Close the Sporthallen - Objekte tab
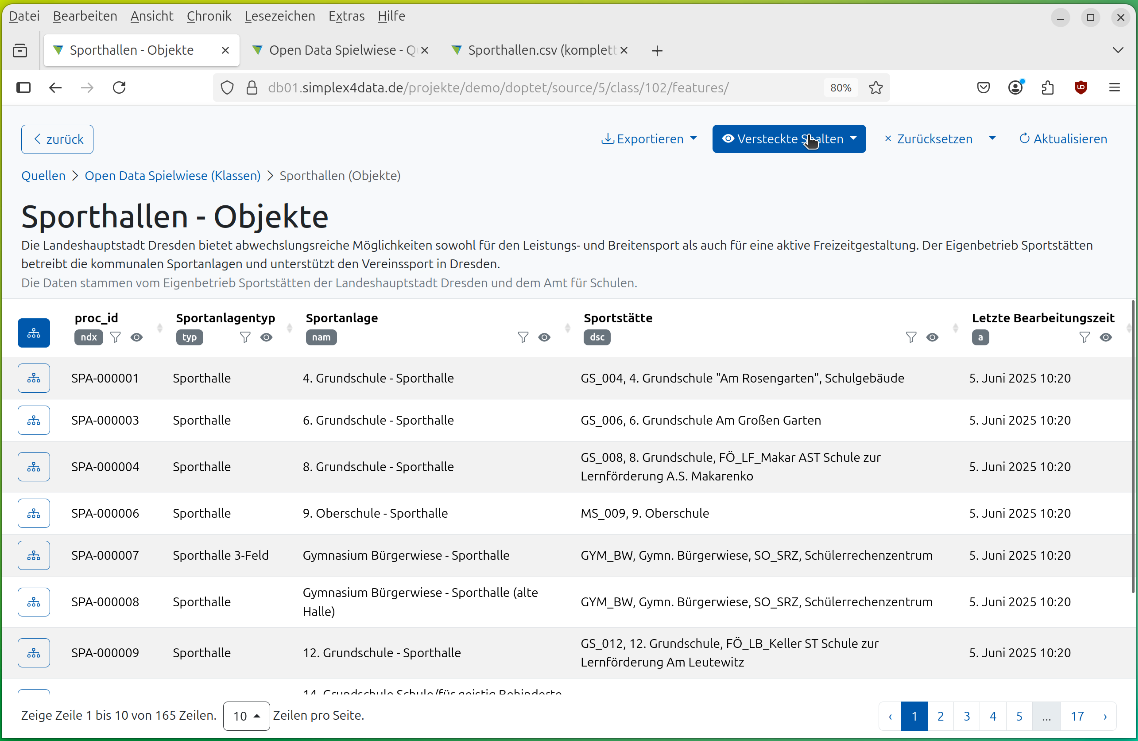The height and width of the screenshot is (741, 1138). (225, 50)
